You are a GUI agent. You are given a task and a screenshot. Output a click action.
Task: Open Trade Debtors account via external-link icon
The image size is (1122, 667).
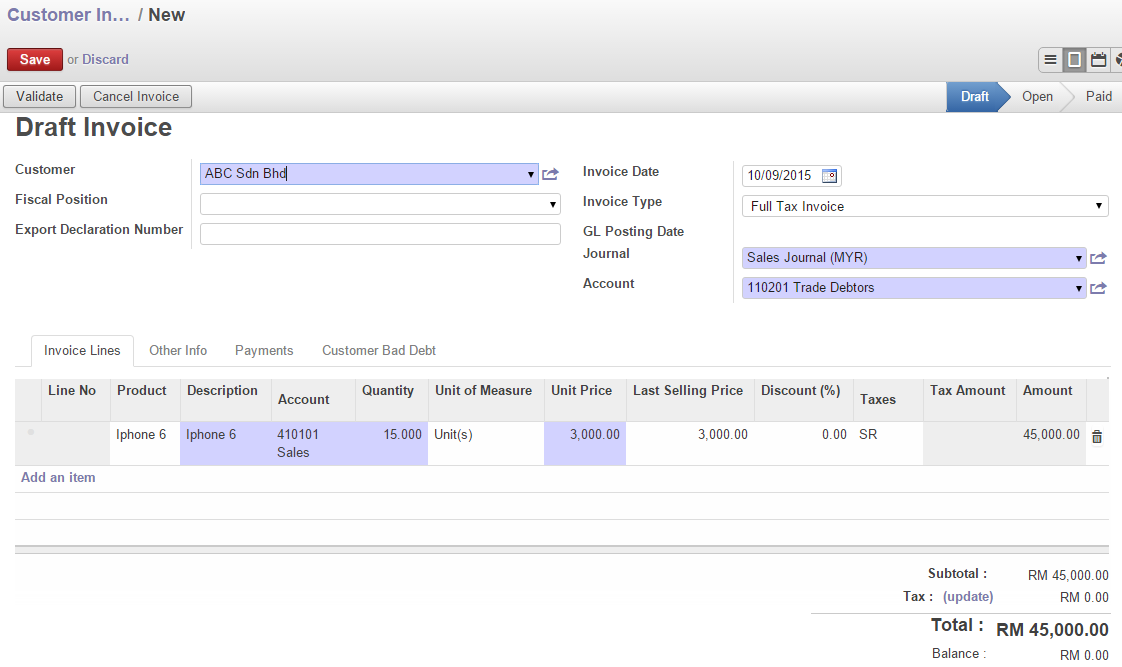tap(1098, 287)
